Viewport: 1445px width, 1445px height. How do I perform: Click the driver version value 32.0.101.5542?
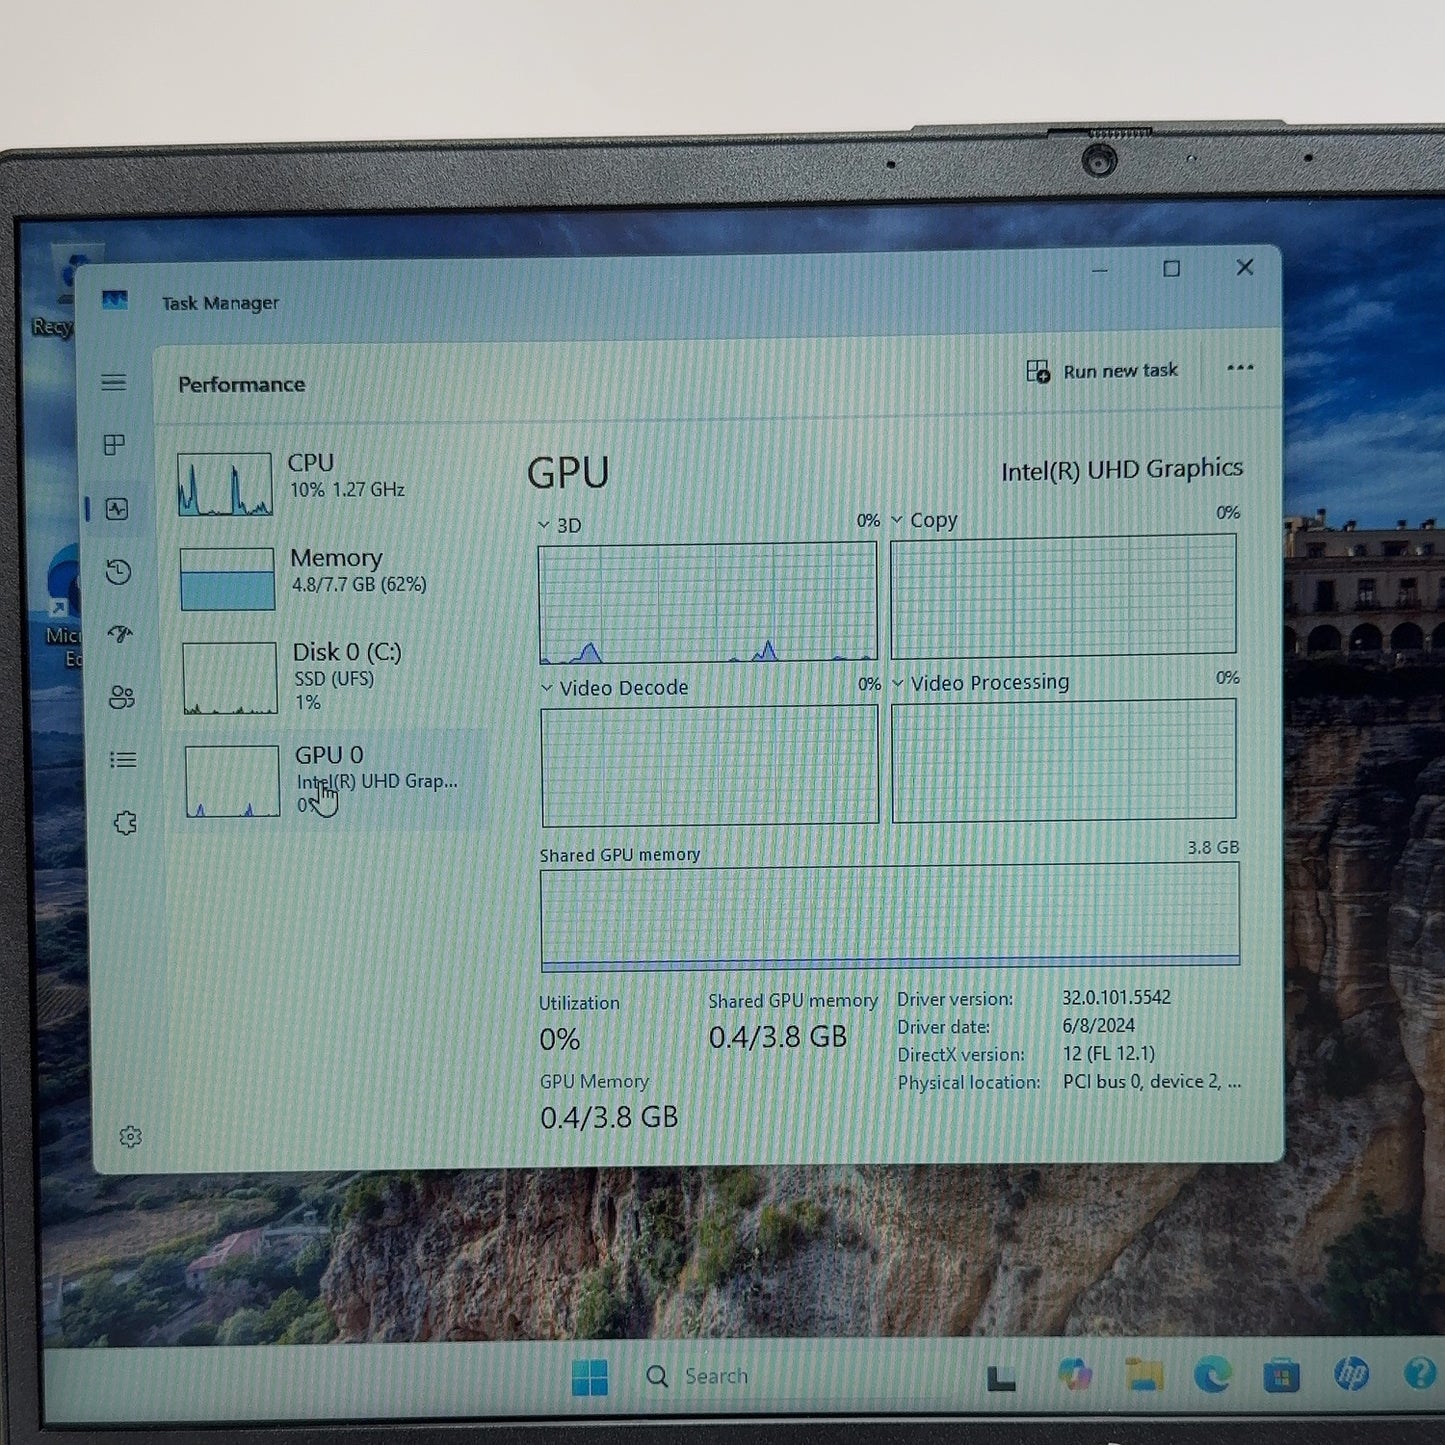[1116, 997]
